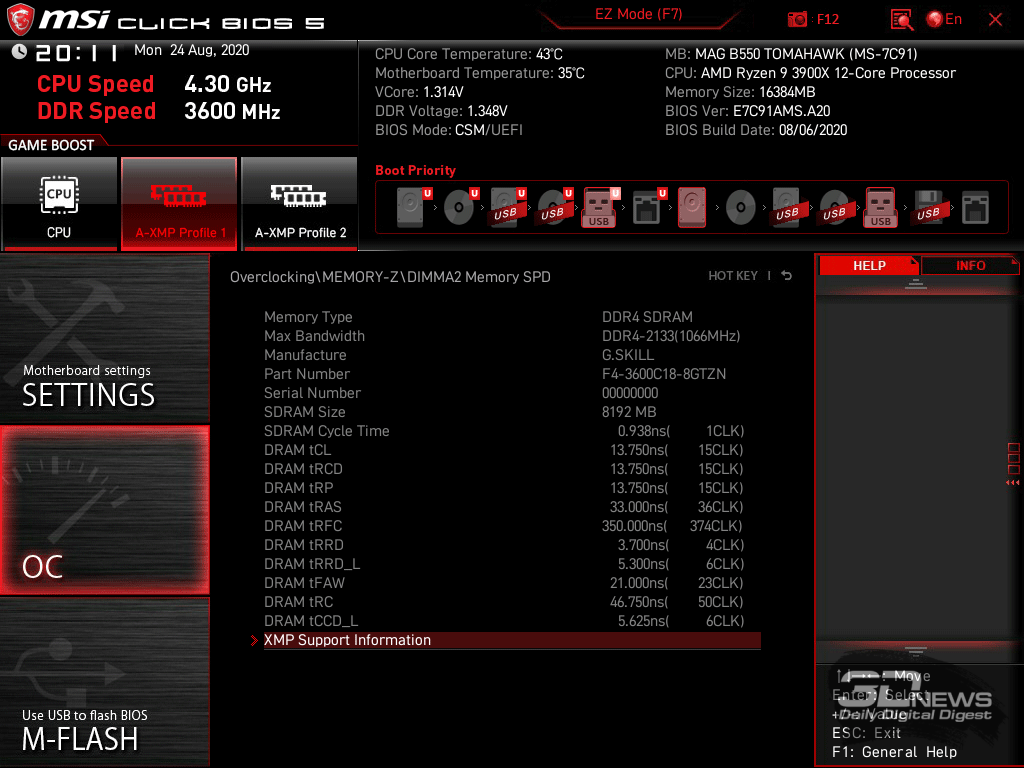Change language via the En globe icon
Viewport: 1024px width, 768px height.
click(x=944, y=20)
